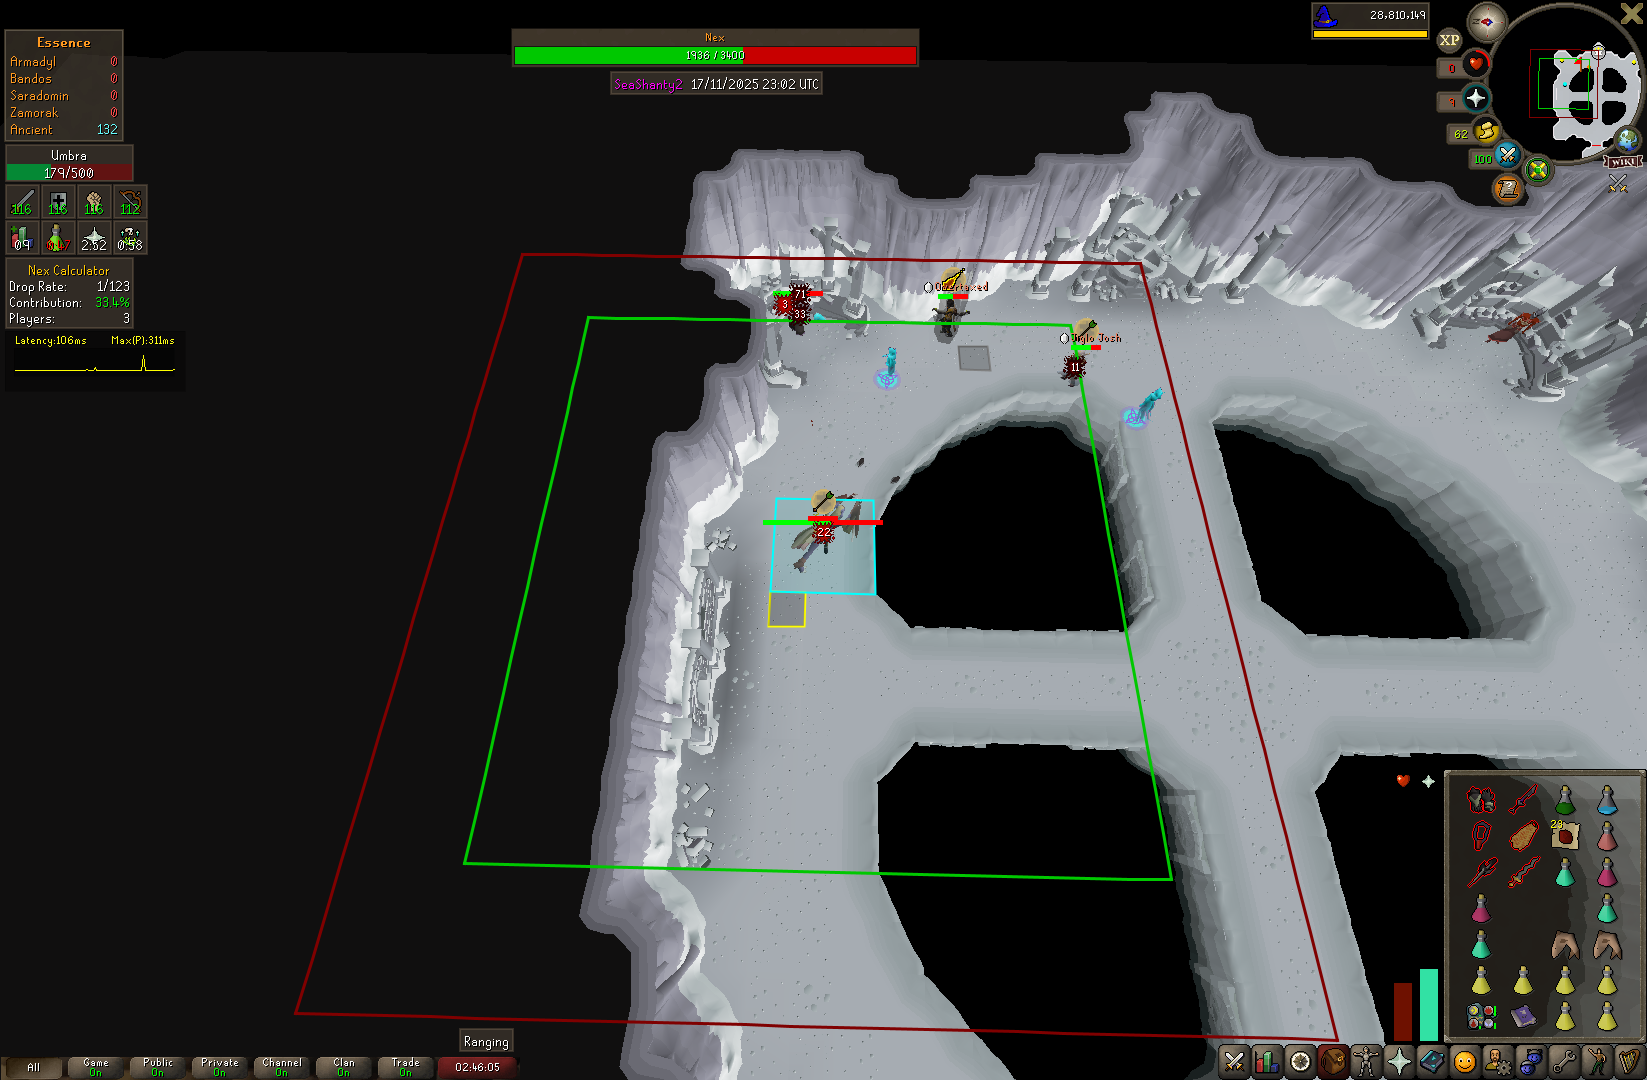Open the Skills tab

point(1267,1061)
